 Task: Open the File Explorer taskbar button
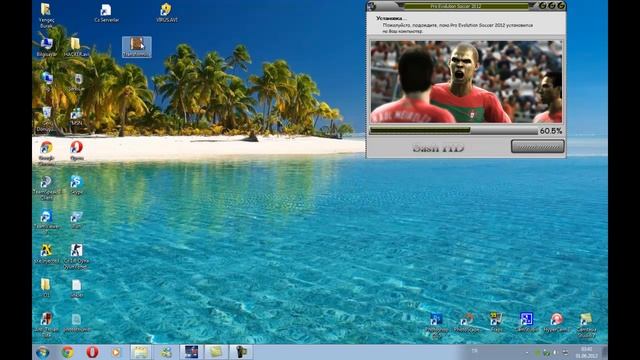[x=141, y=352]
